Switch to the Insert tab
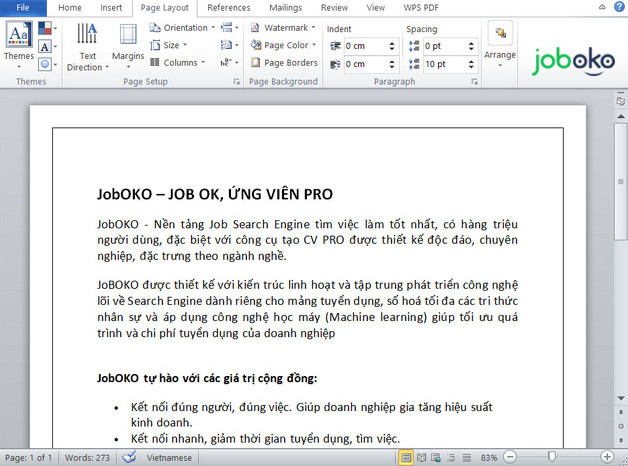 [x=111, y=8]
